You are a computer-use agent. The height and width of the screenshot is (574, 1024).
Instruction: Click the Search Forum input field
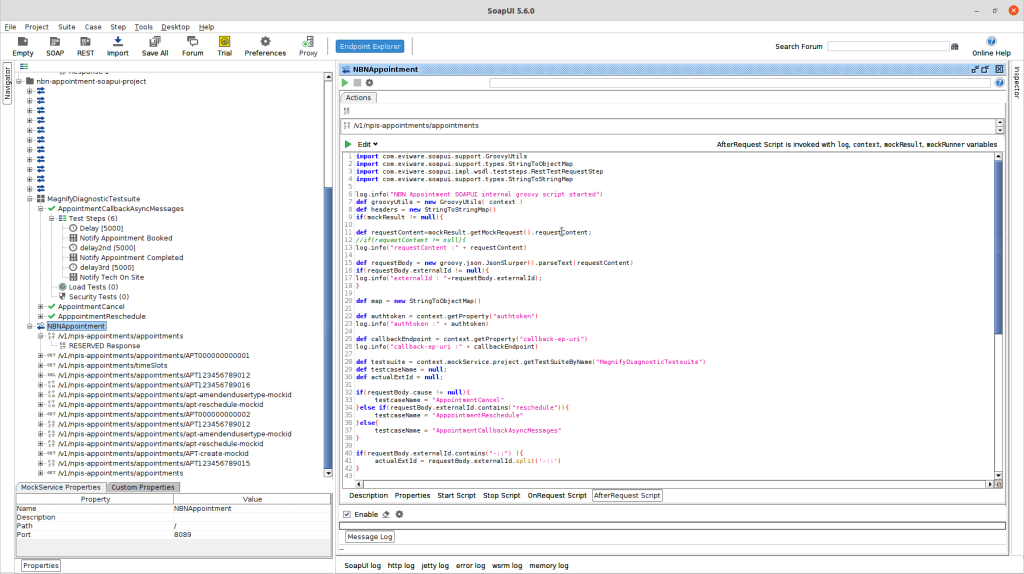tap(887, 46)
